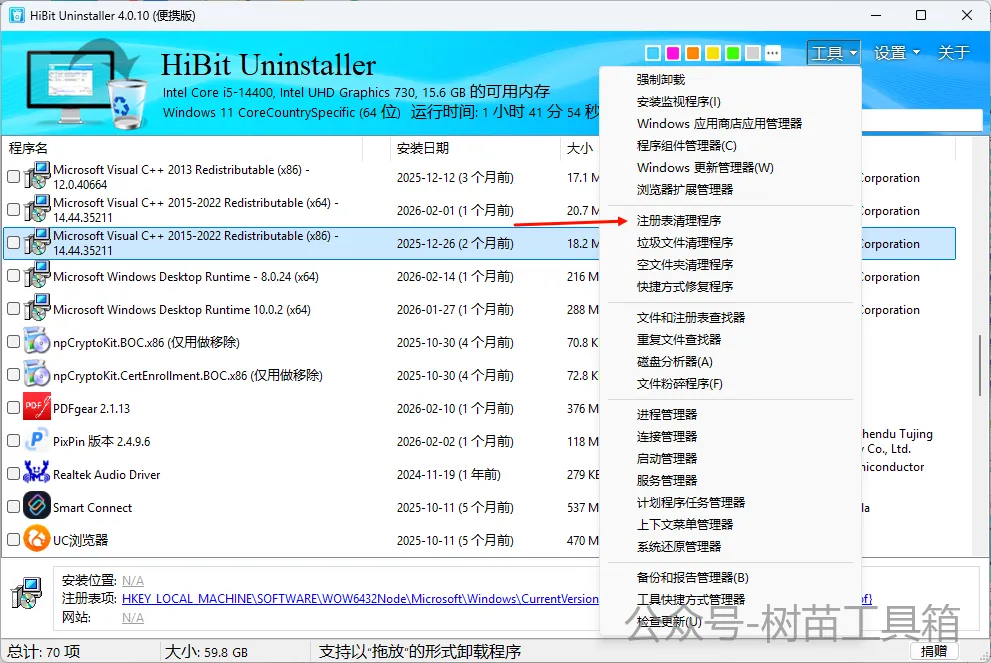Pick the yellow theme color swatch
This screenshot has width=991, height=663.
[713, 53]
